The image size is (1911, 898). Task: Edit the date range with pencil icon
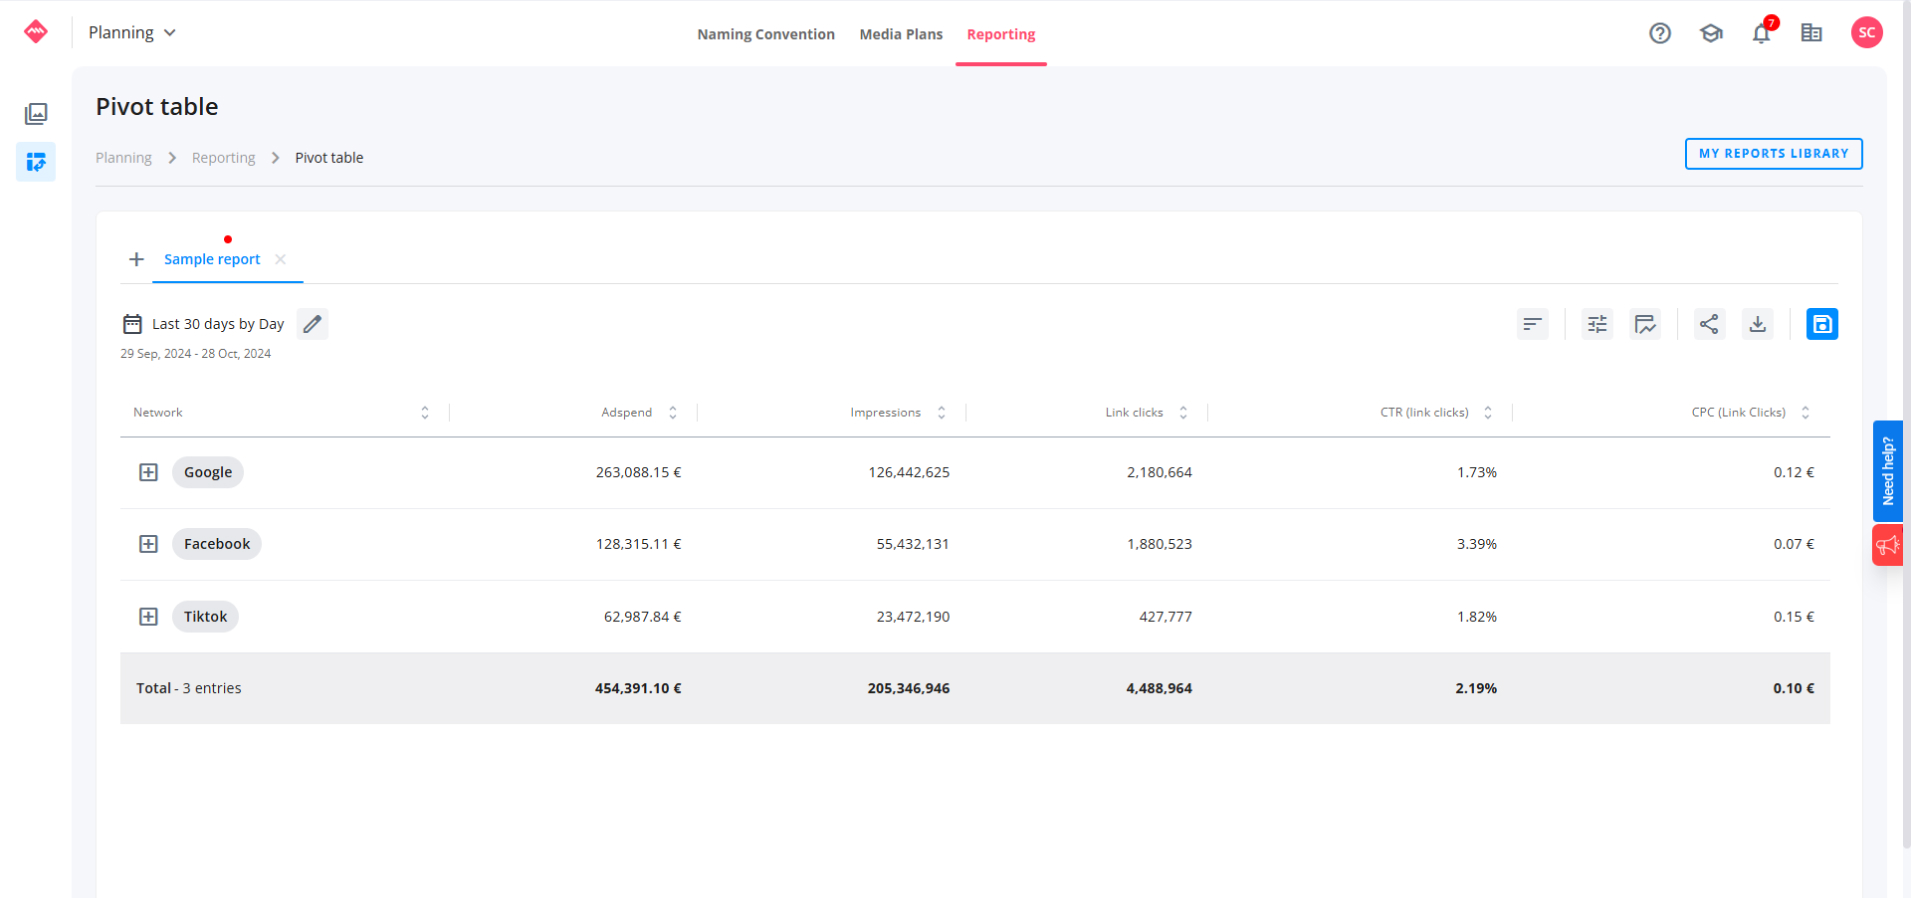(312, 324)
